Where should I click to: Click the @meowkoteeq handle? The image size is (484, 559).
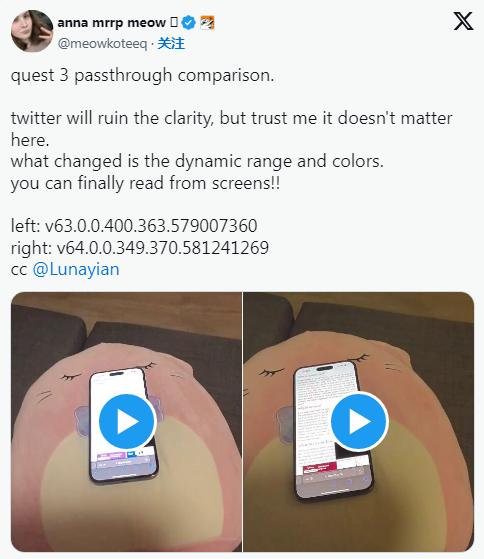(102, 44)
